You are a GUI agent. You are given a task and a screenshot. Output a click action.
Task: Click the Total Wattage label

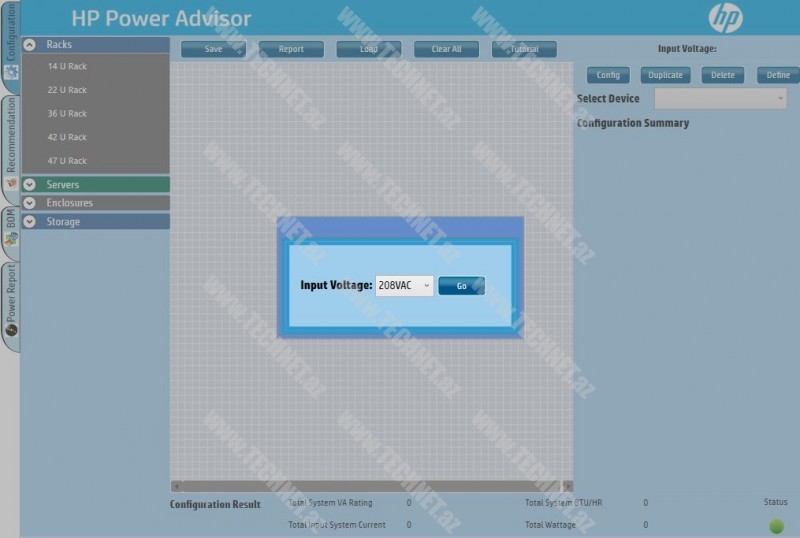click(x=550, y=525)
